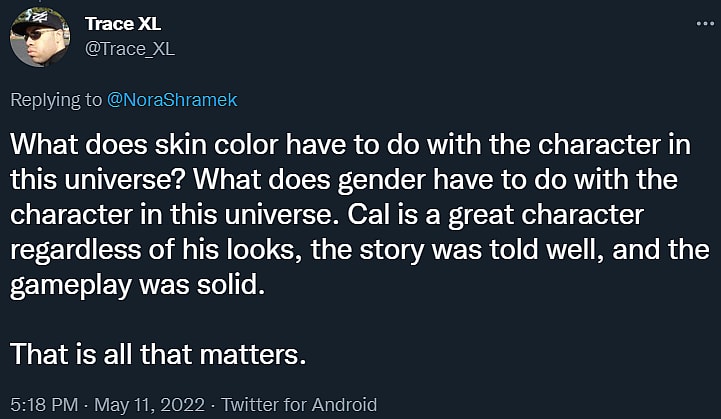Open the "Twitter for Android" source link

pos(299,405)
